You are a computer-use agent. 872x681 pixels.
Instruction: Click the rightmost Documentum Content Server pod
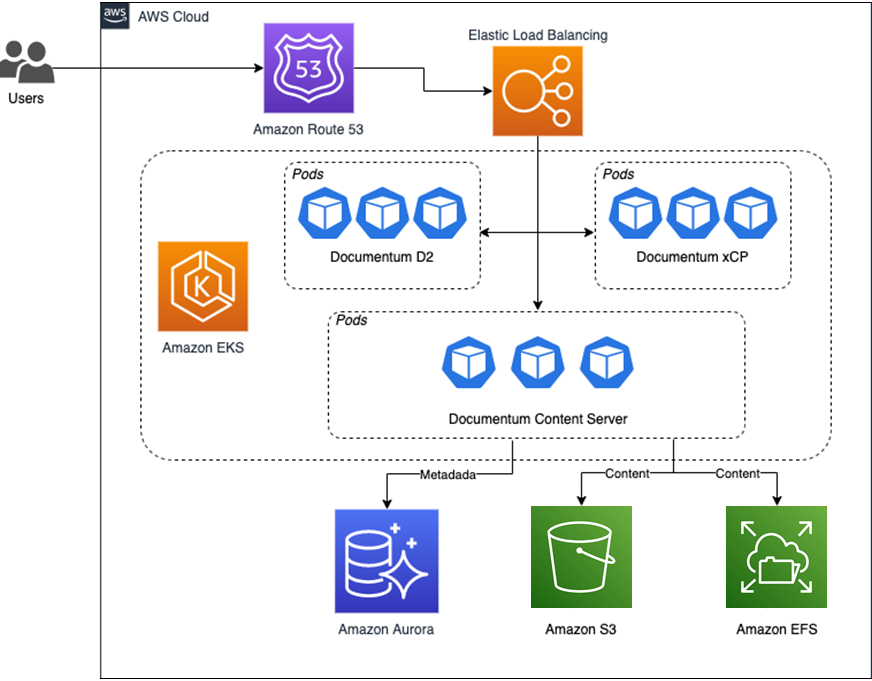[607, 362]
